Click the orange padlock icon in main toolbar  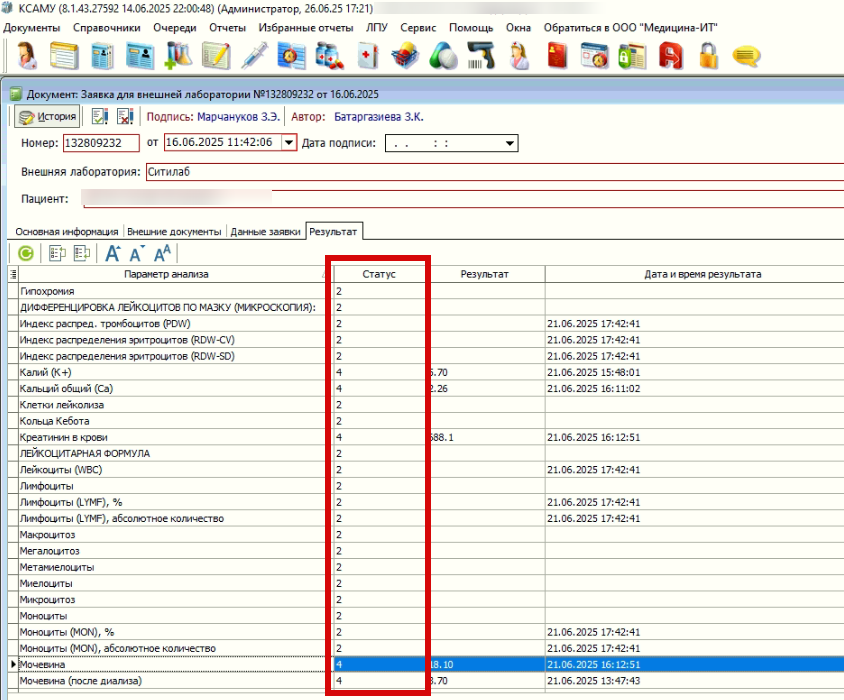coord(708,55)
